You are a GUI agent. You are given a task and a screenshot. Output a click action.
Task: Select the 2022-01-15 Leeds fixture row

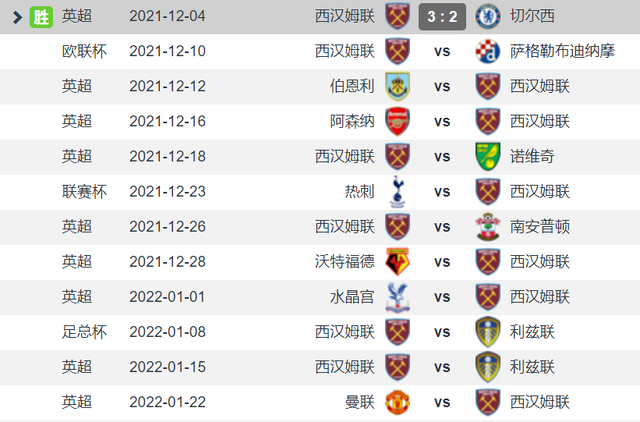320,367
